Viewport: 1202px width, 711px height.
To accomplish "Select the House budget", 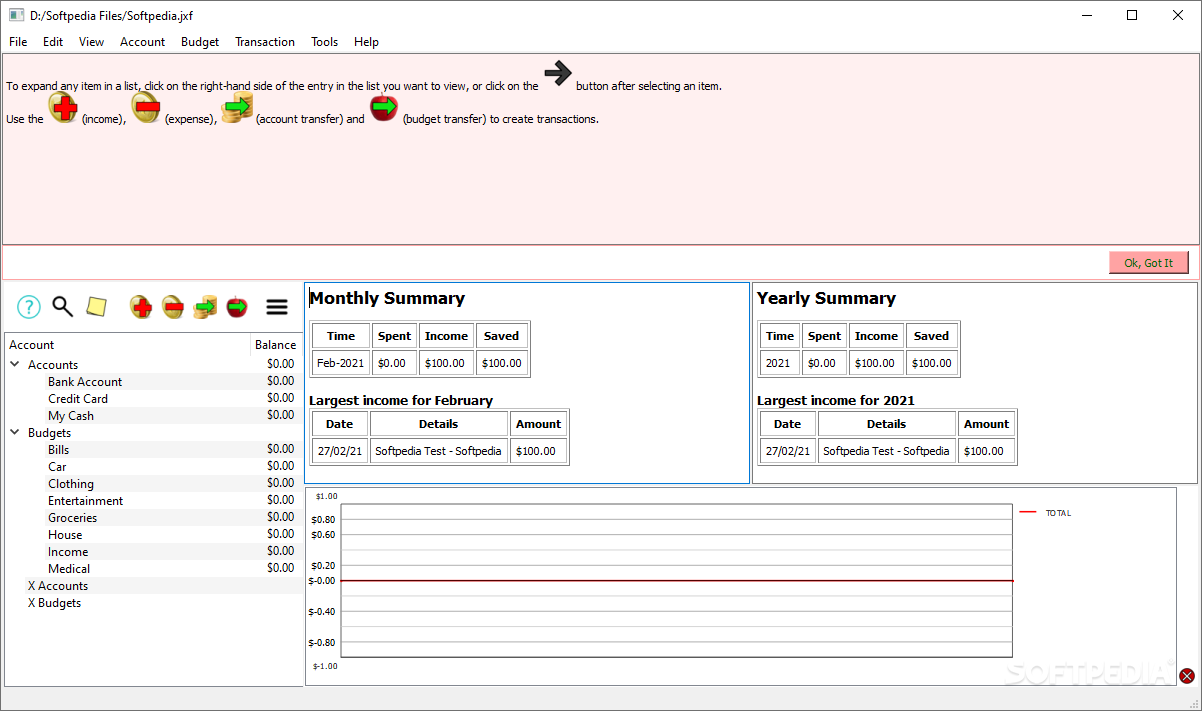I will [x=65, y=535].
